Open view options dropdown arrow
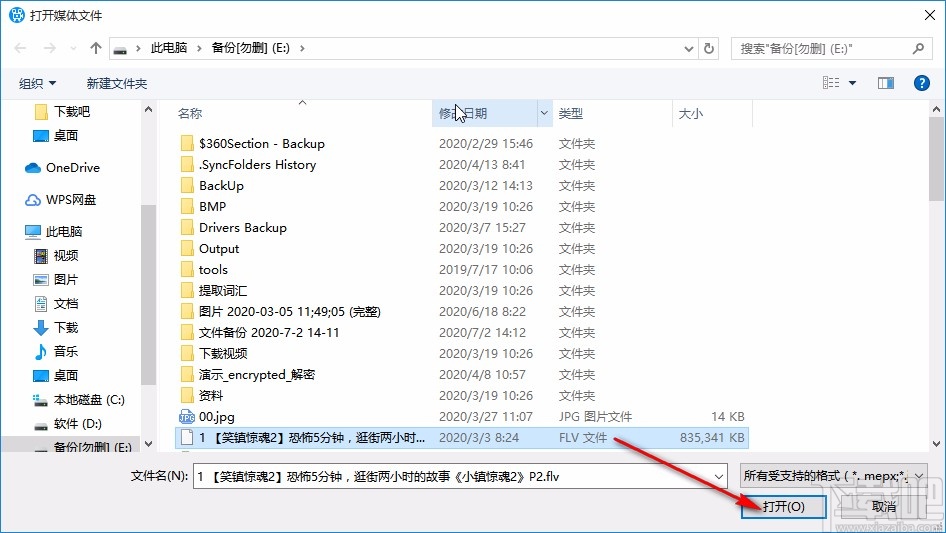Viewport: 946px width, 533px height. point(852,83)
